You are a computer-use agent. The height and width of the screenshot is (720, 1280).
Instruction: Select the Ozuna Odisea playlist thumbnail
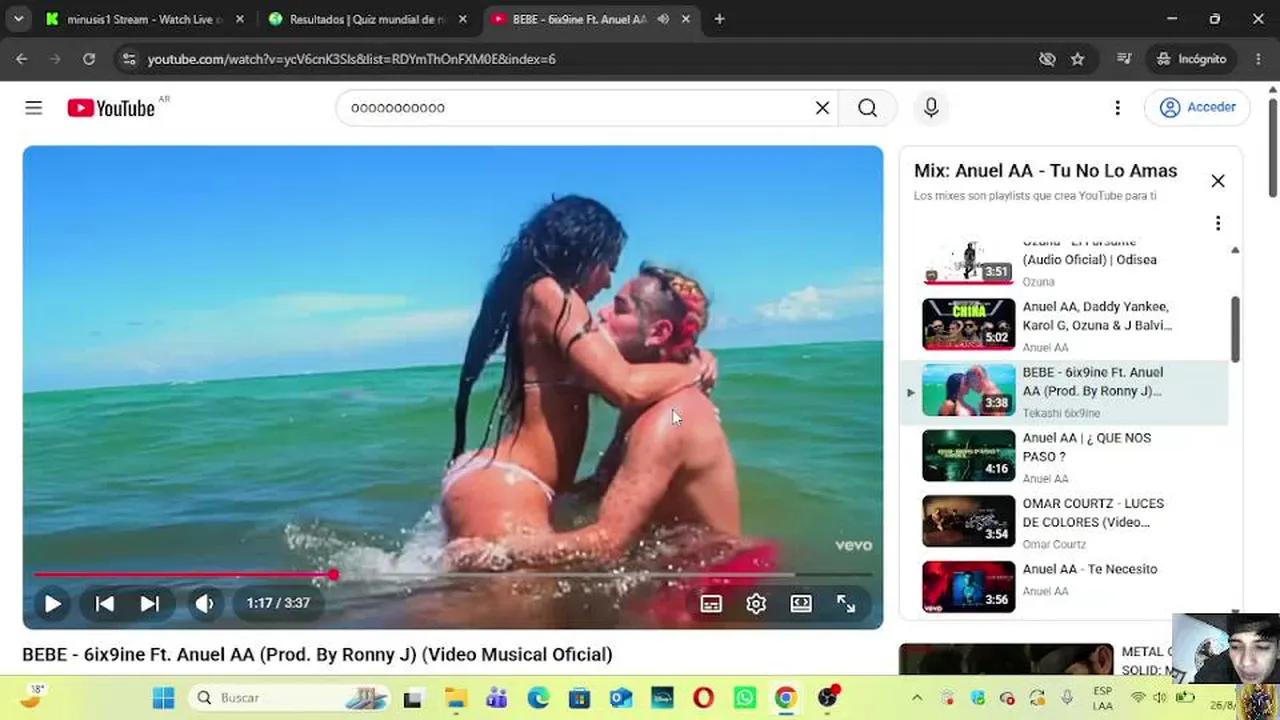coord(968,262)
